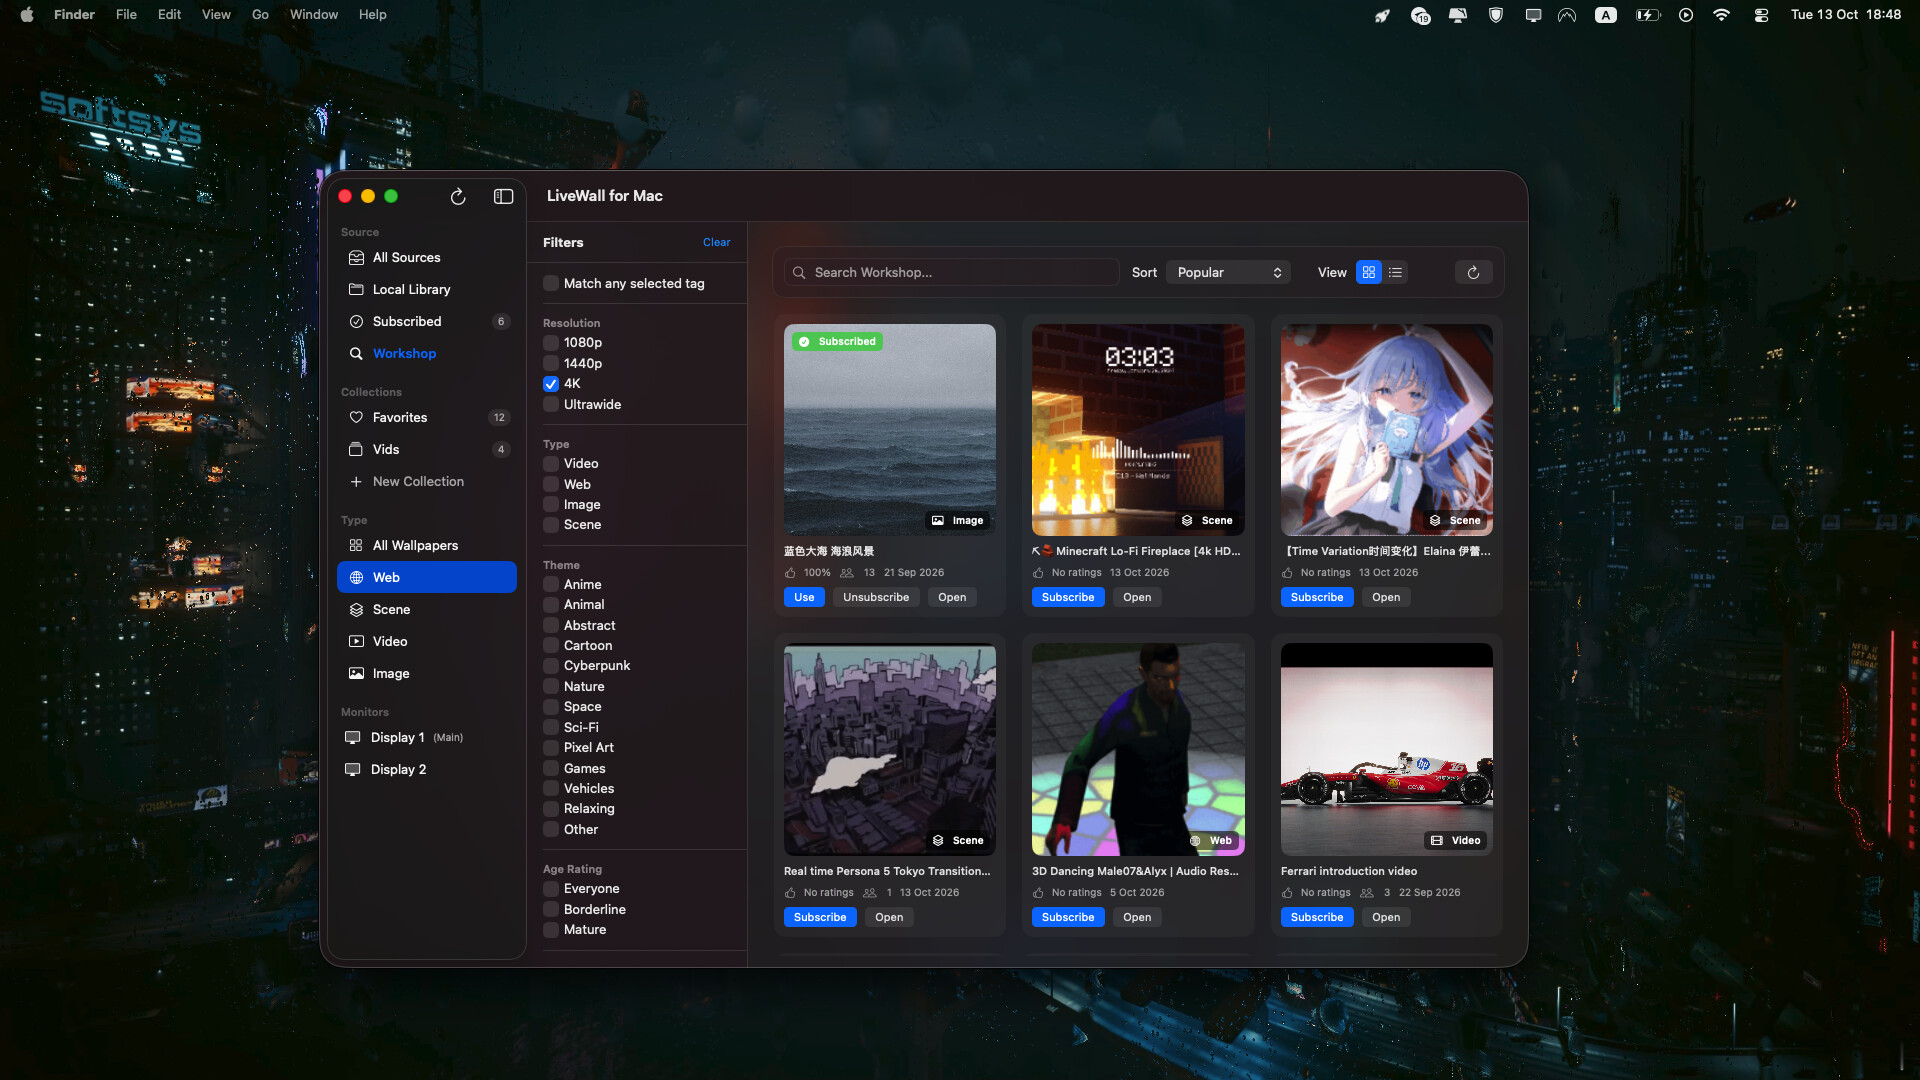
Task: Open Vids collection
Action: pyautogui.click(x=427, y=449)
